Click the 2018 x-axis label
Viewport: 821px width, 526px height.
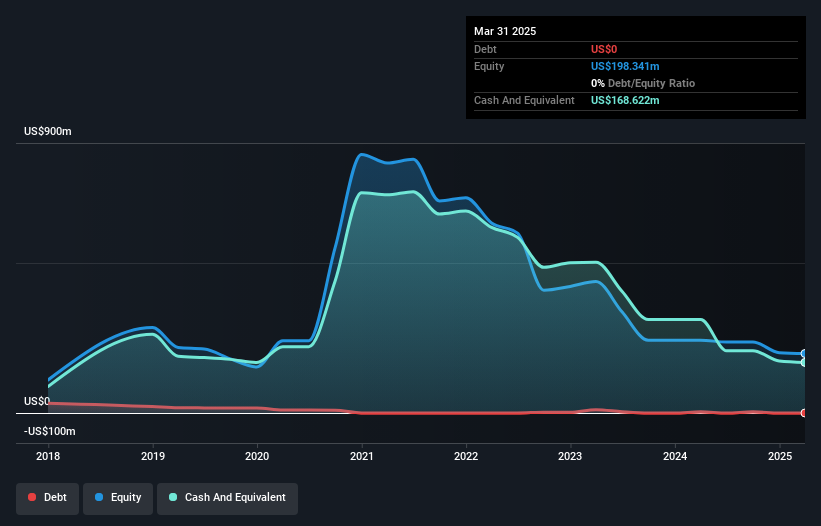48,456
